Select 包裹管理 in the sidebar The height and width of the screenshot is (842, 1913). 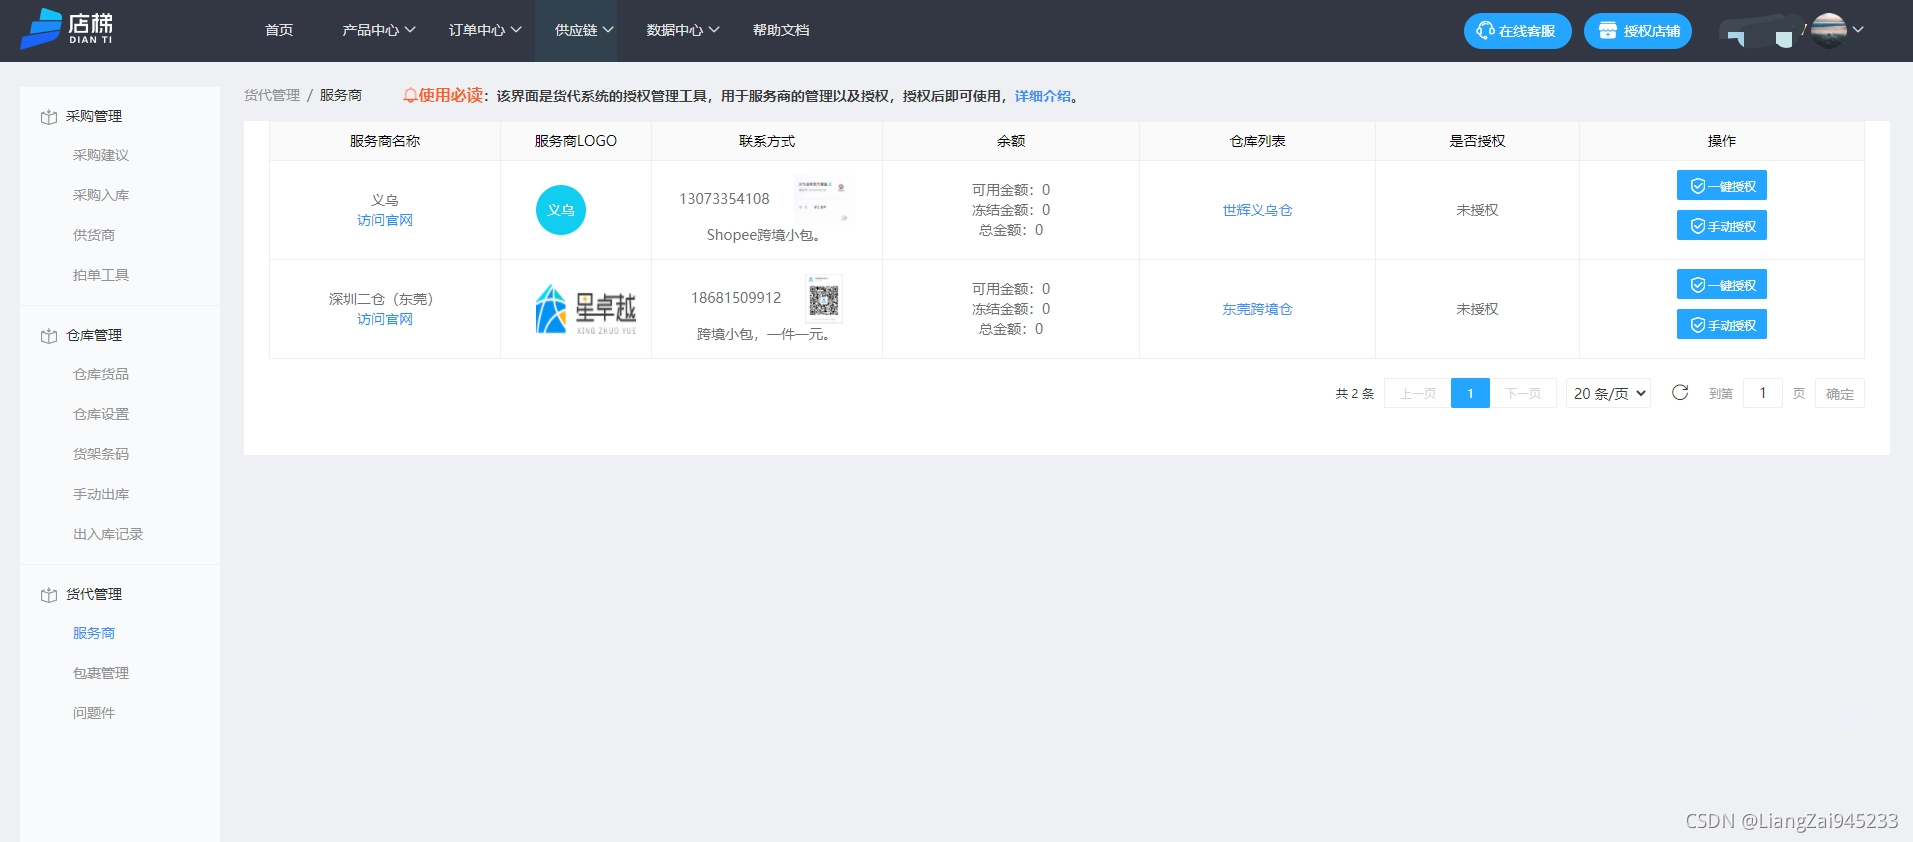pyautogui.click(x=101, y=673)
